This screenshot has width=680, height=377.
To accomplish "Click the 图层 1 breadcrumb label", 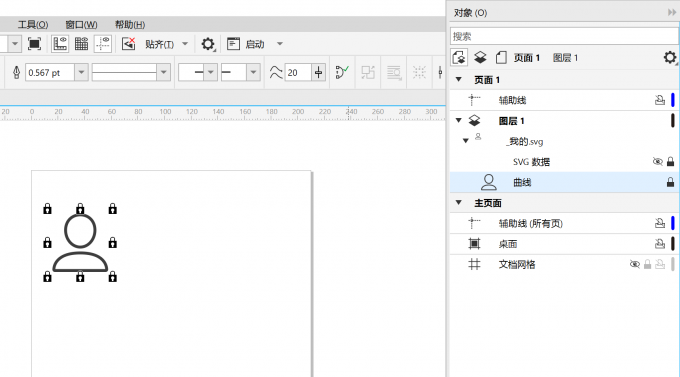I will pyautogui.click(x=566, y=58).
